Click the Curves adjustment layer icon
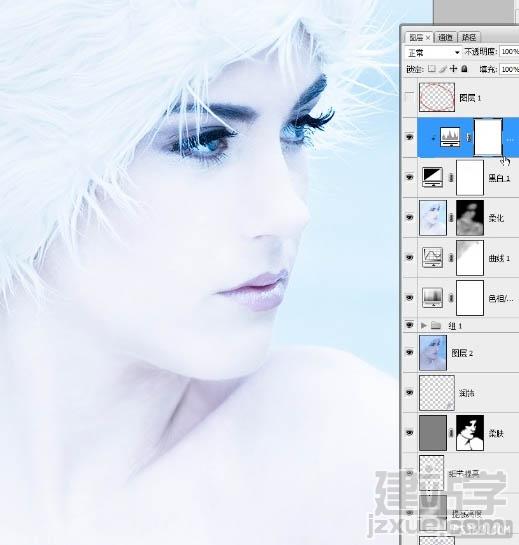 [x=432, y=258]
